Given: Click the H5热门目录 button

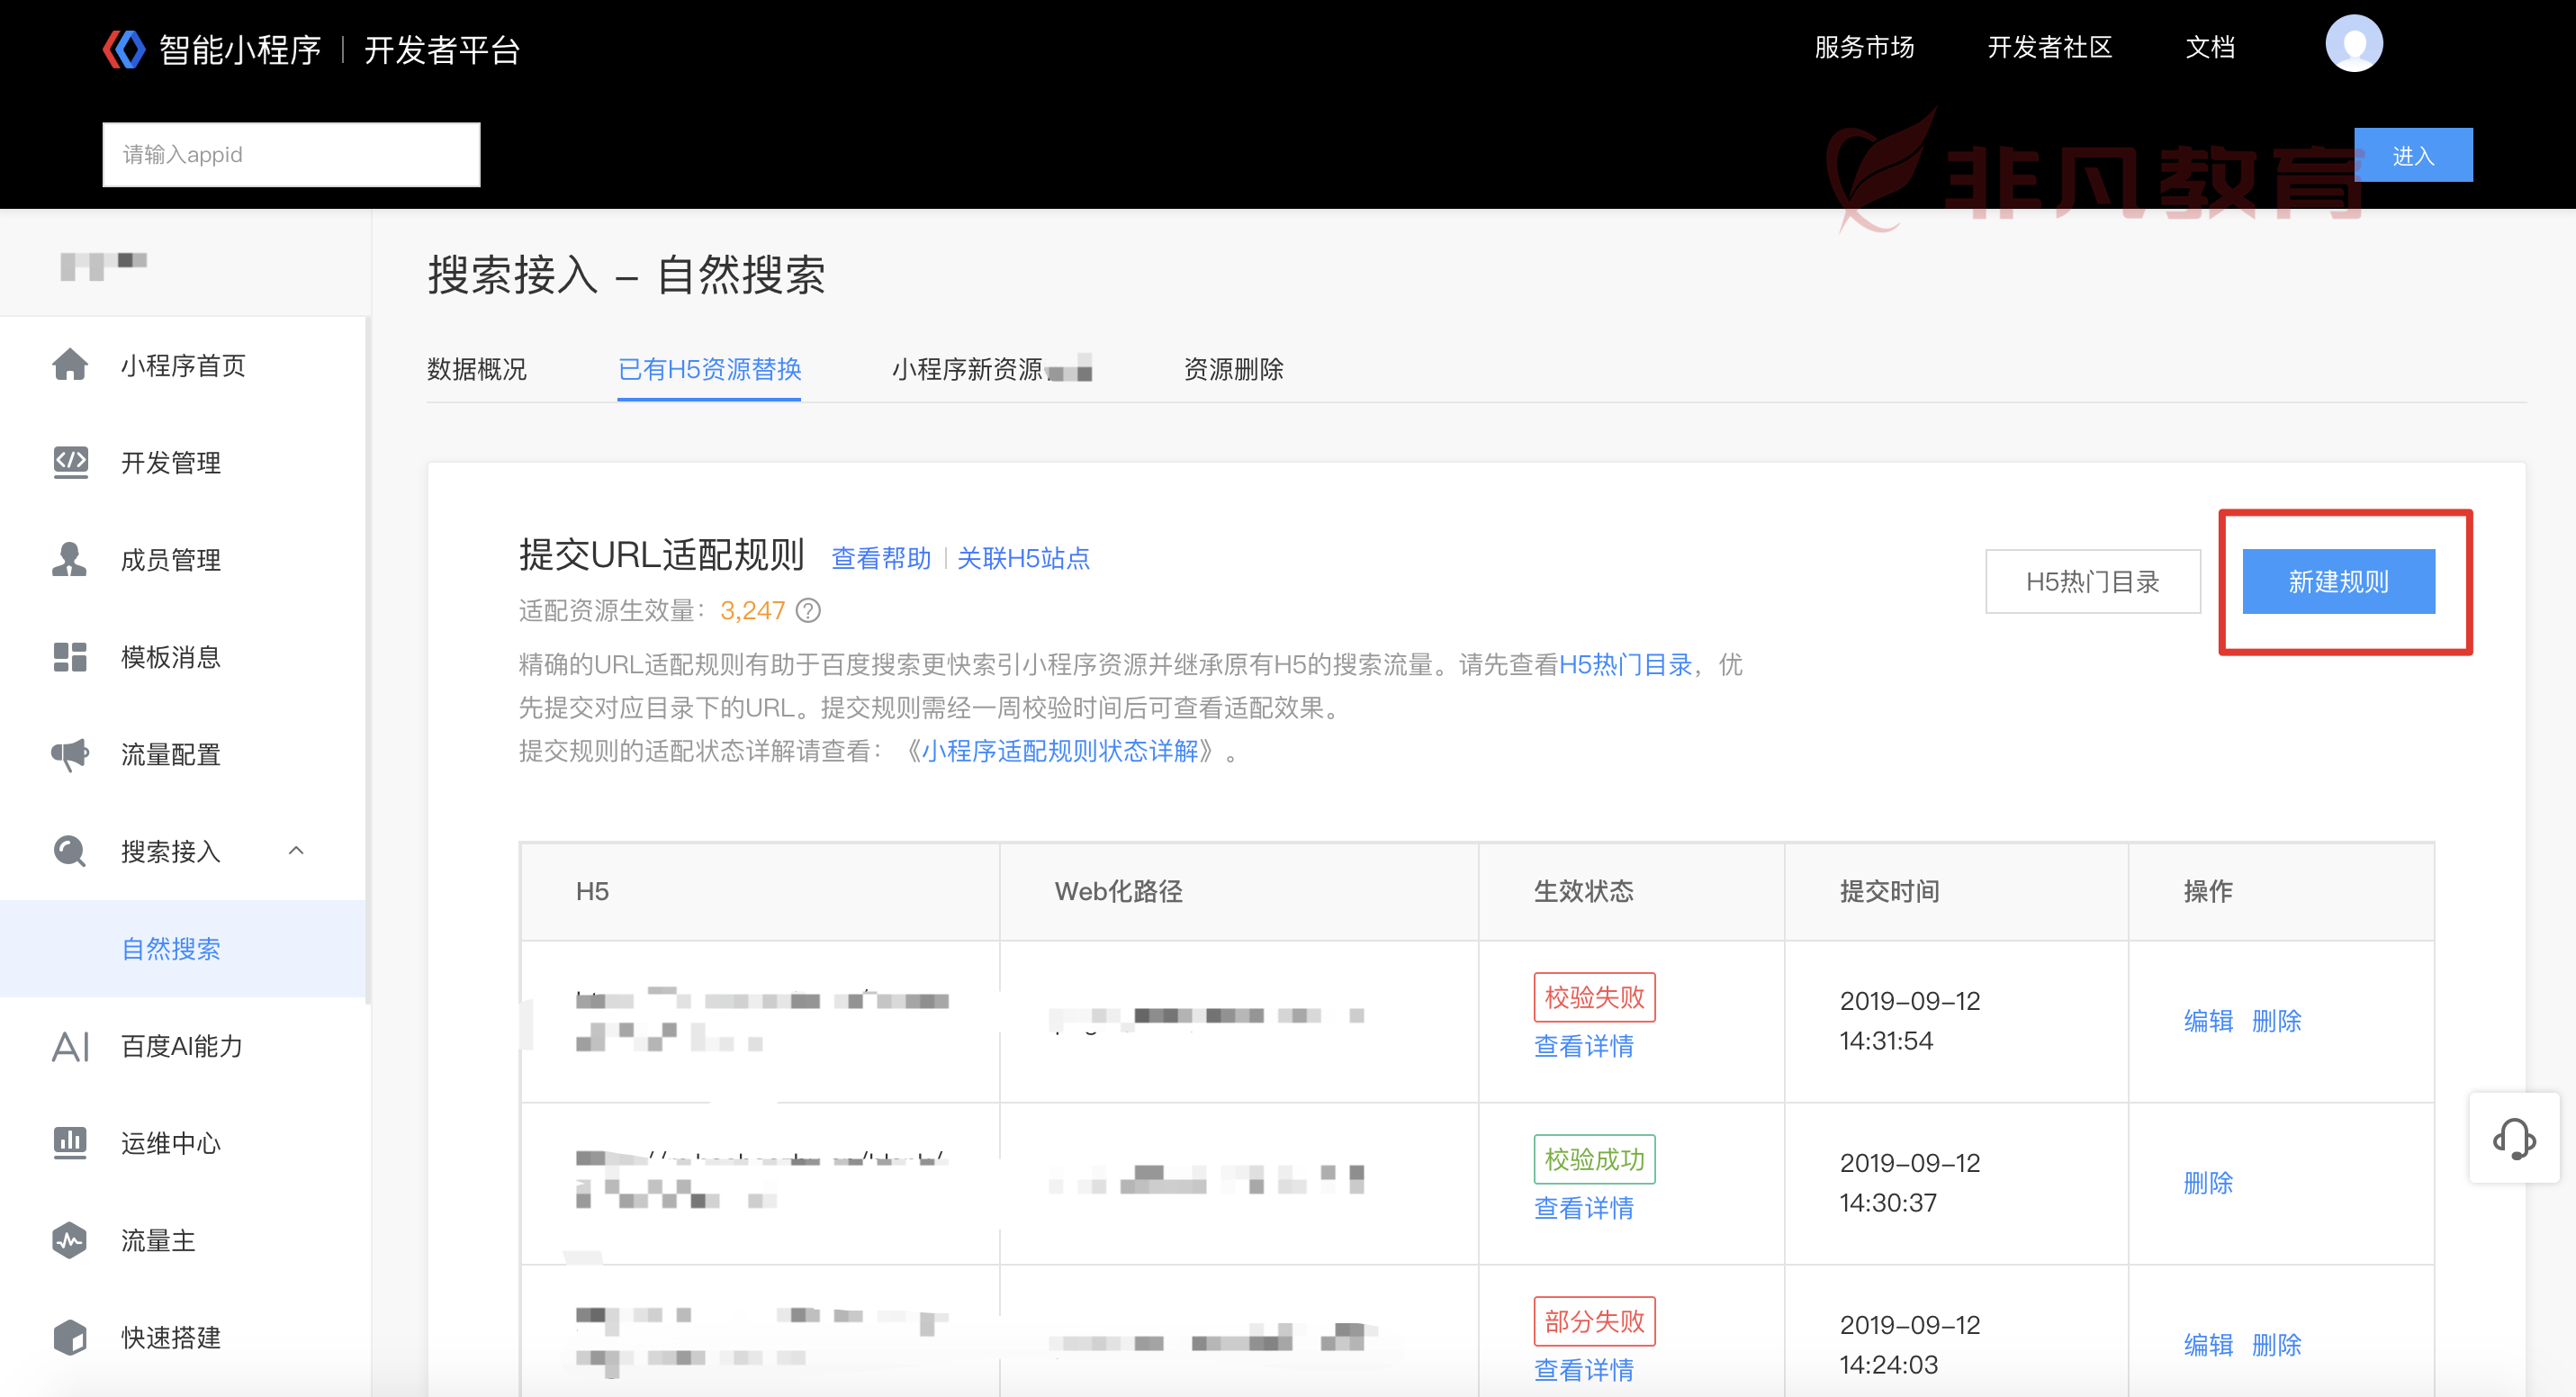Looking at the screenshot, I should tap(2092, 581).
